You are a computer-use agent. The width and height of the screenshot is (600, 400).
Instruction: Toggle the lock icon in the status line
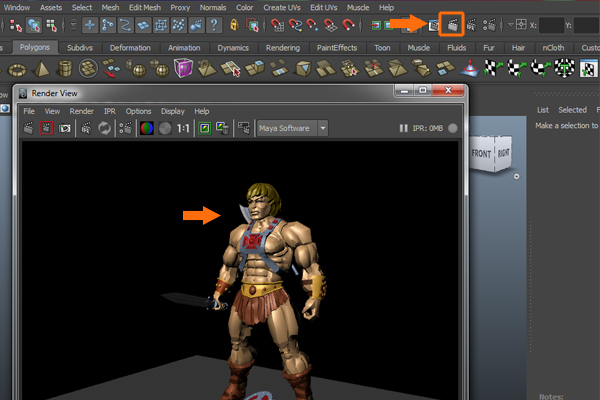click(x=233, y=24)
